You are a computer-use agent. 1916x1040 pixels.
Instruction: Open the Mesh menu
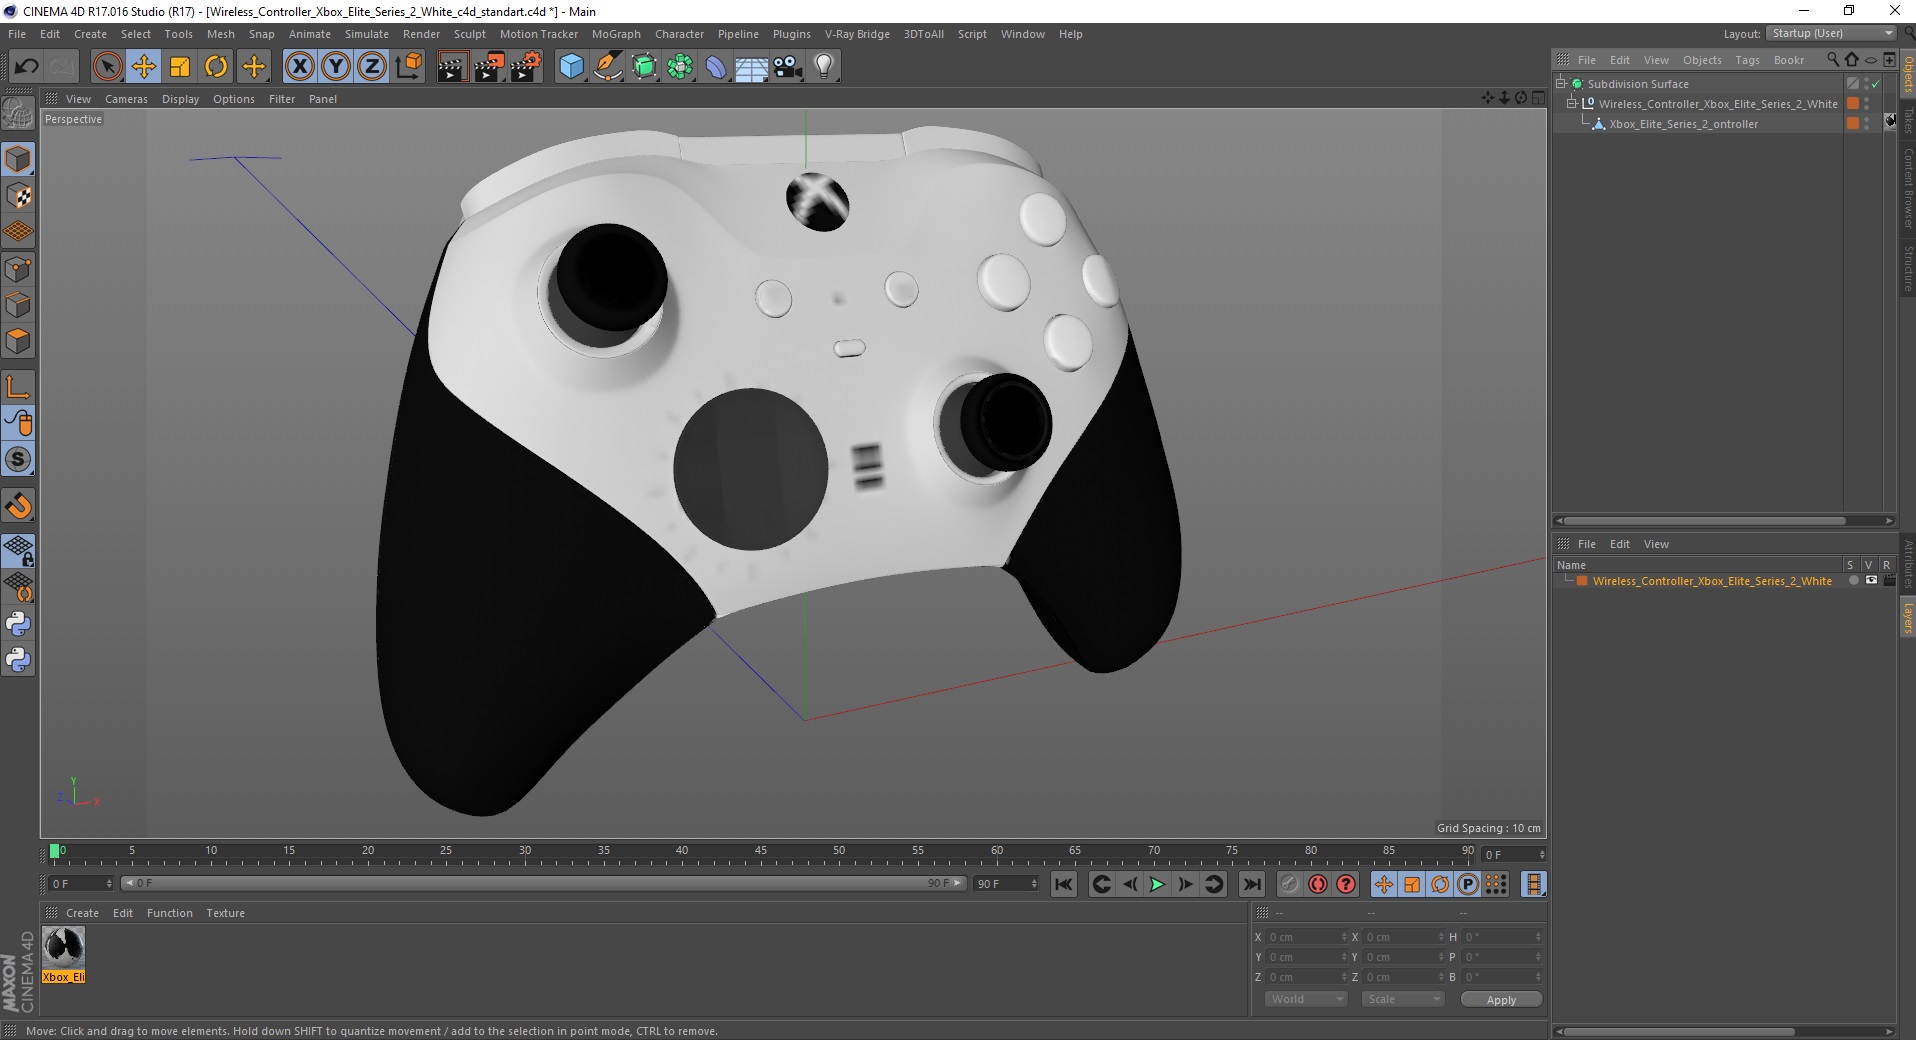tap(220, 34)
